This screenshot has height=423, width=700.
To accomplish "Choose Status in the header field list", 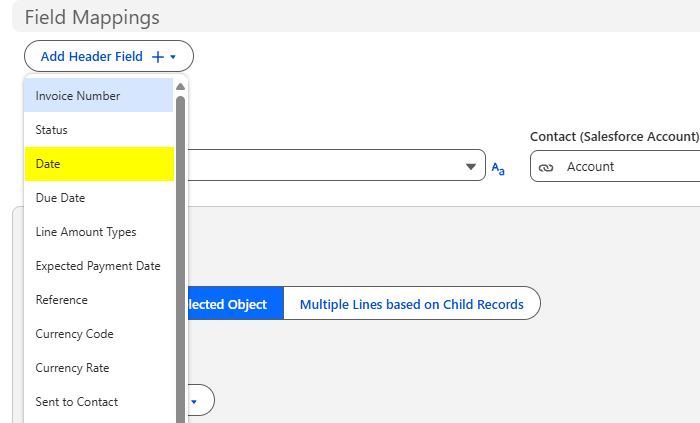I will (x=99, y=130).
